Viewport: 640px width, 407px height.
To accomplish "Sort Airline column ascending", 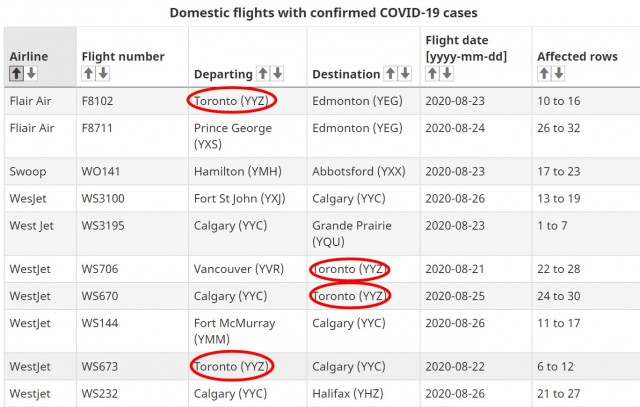I will click(x=17, y=73).
